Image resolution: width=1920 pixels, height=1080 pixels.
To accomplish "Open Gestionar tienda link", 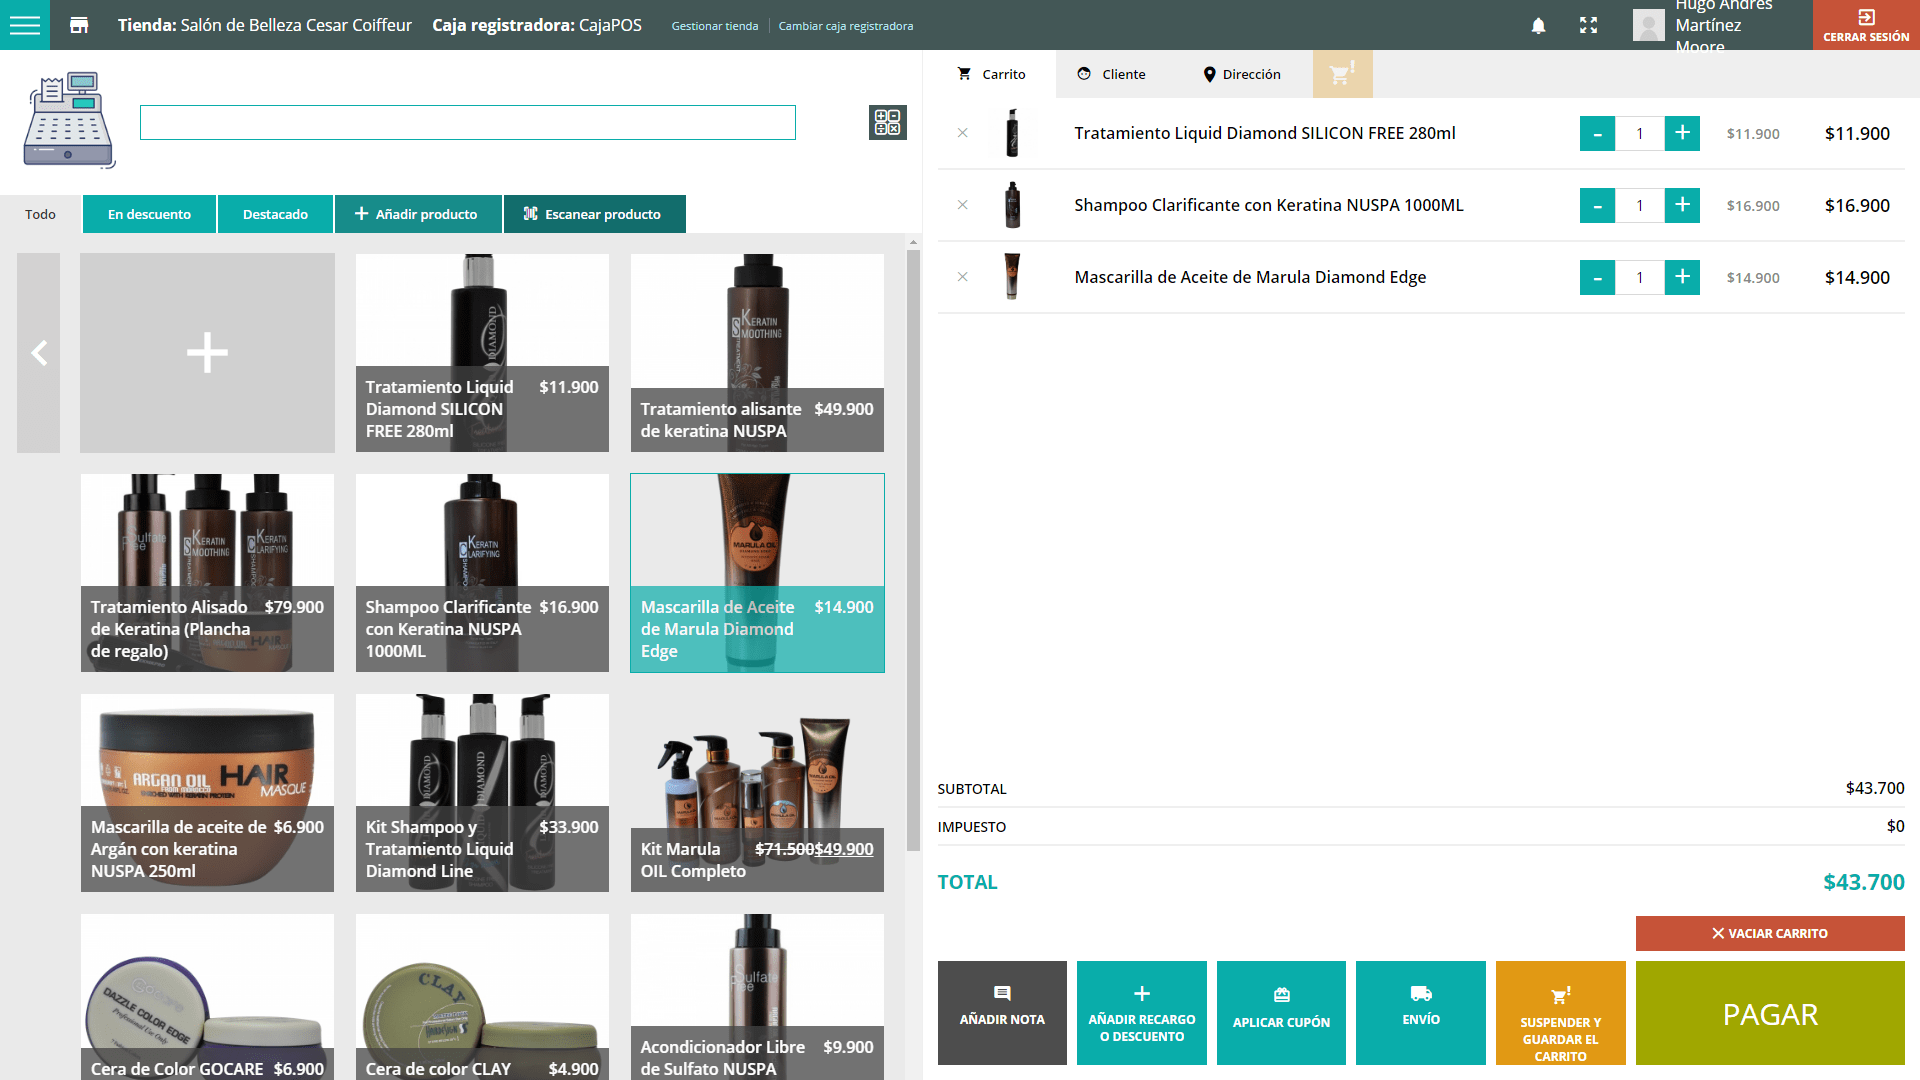I will point(714,26).
